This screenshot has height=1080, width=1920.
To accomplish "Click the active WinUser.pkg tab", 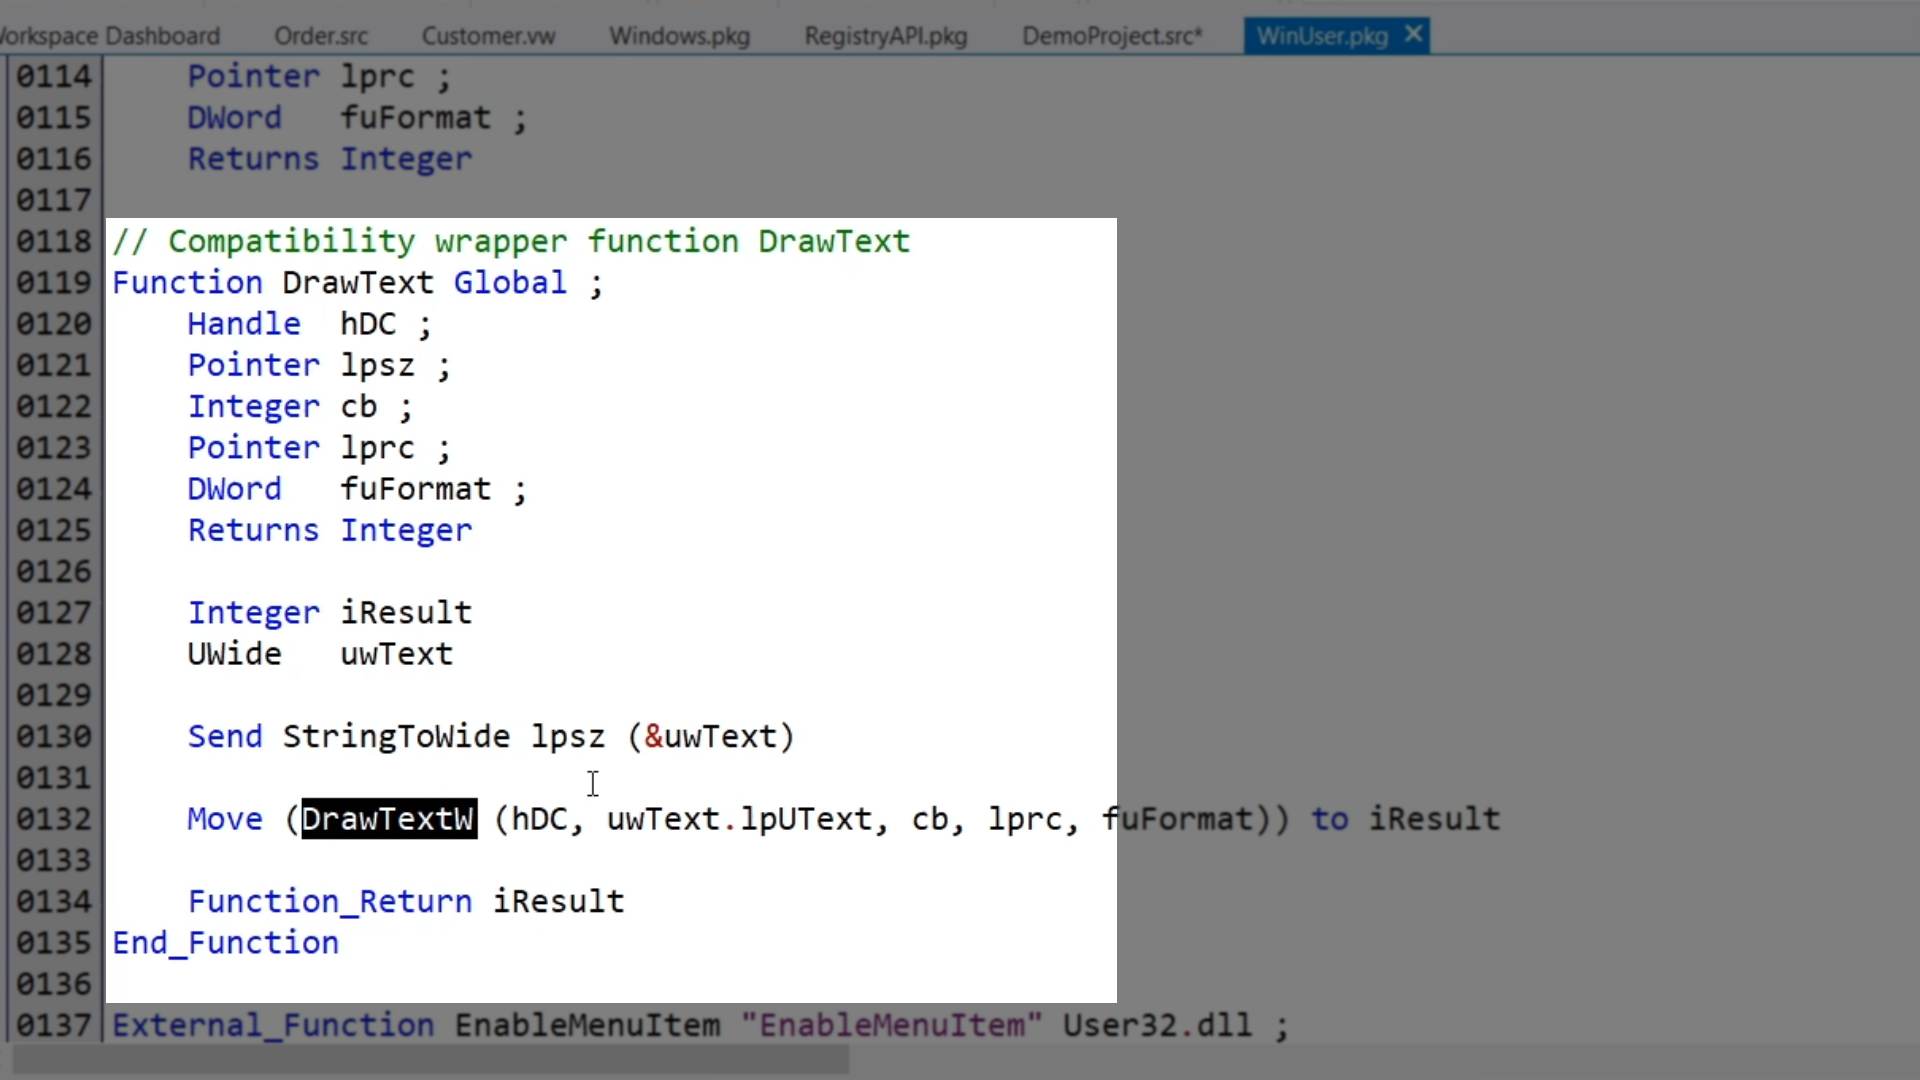I will 1321,37.
